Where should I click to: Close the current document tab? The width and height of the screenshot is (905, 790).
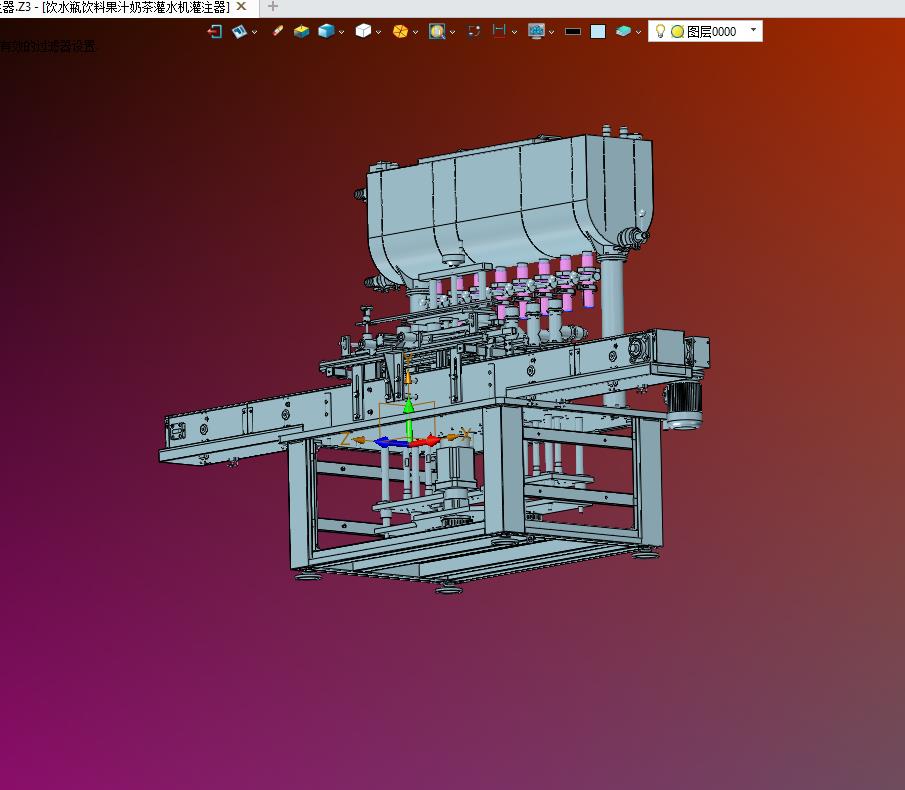[241, 7]
